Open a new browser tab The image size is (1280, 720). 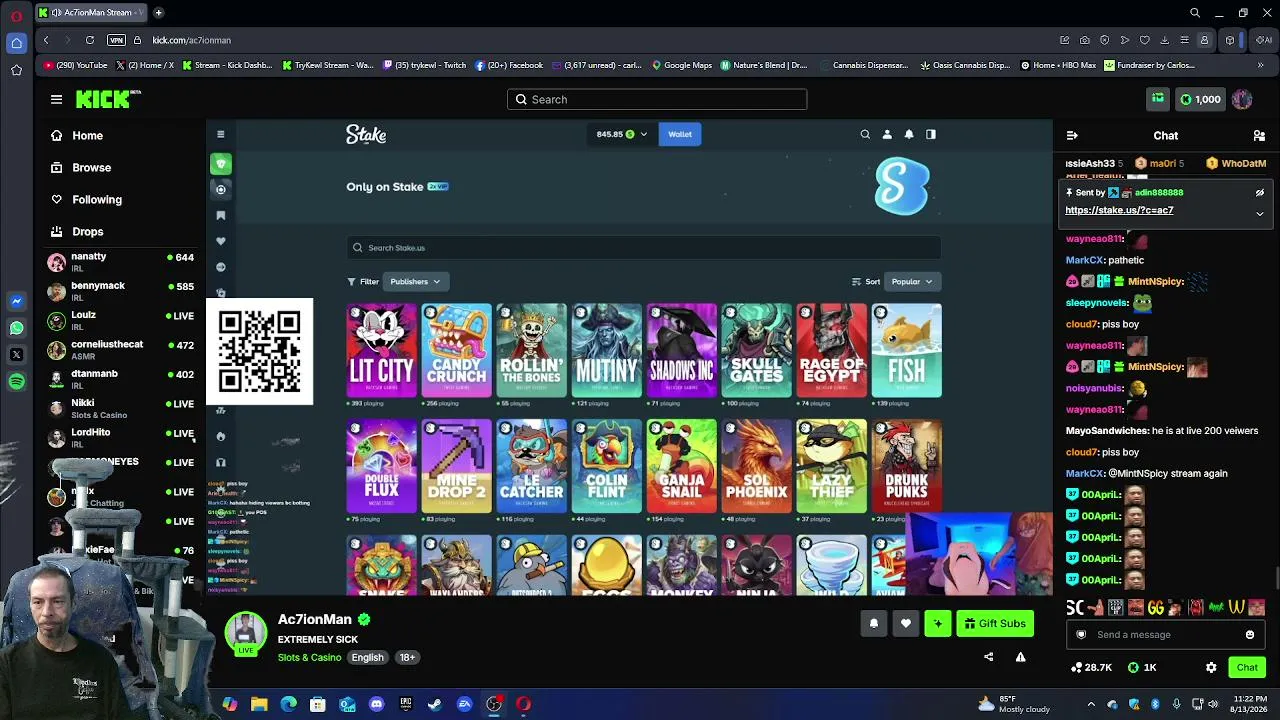(x=158, y=13)
